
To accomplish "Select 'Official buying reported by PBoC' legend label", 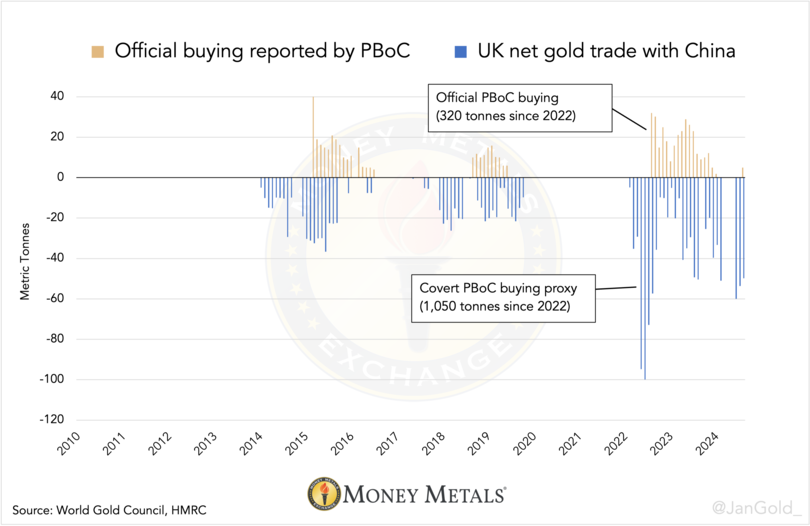I will tap(262, 50).
